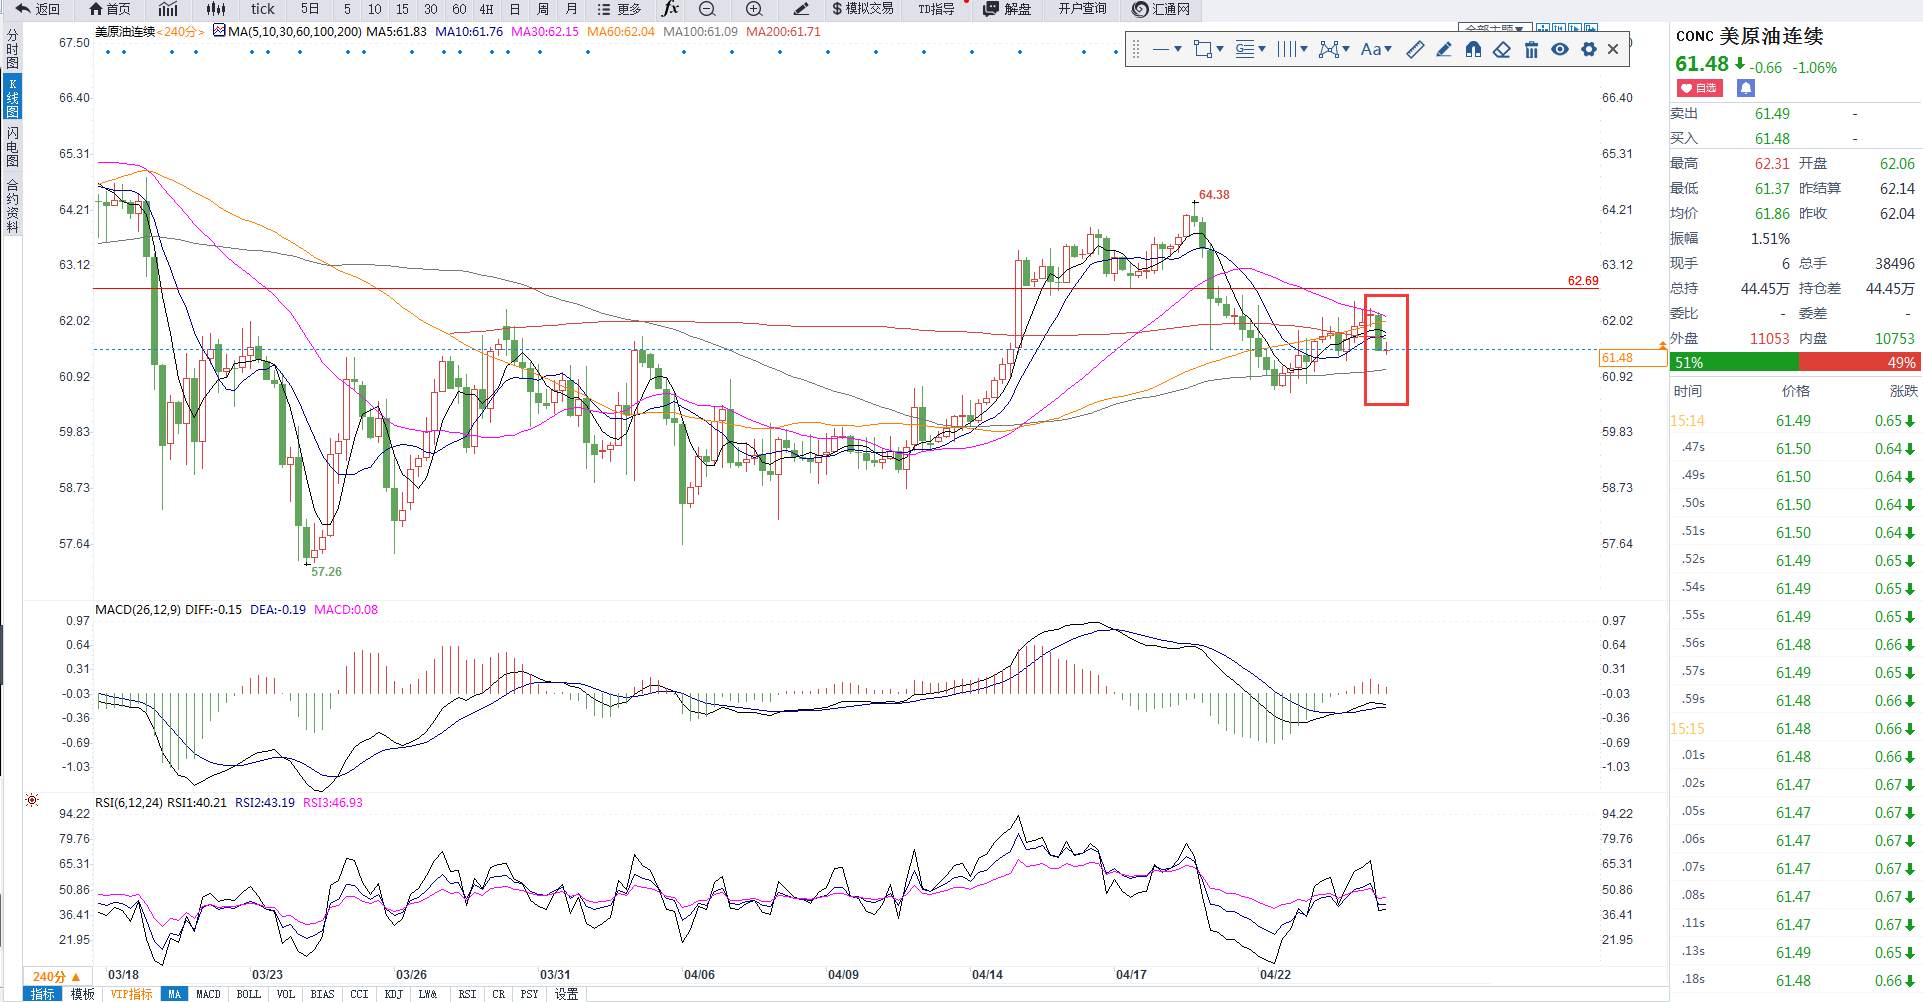The height and width of the screenshot is (1002, 1923).
Task: Click the sun icon beside RSI panel
Action: [32, 800]
